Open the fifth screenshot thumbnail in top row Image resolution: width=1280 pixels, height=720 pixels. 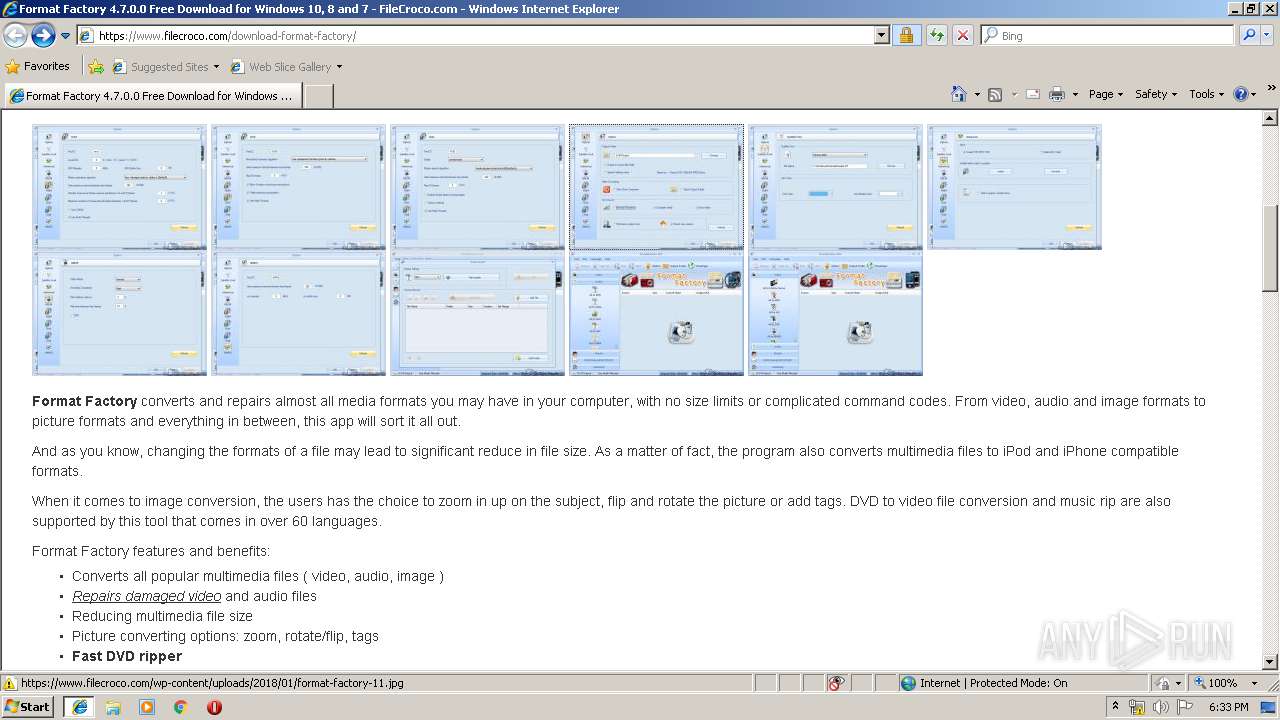point(835,186)
